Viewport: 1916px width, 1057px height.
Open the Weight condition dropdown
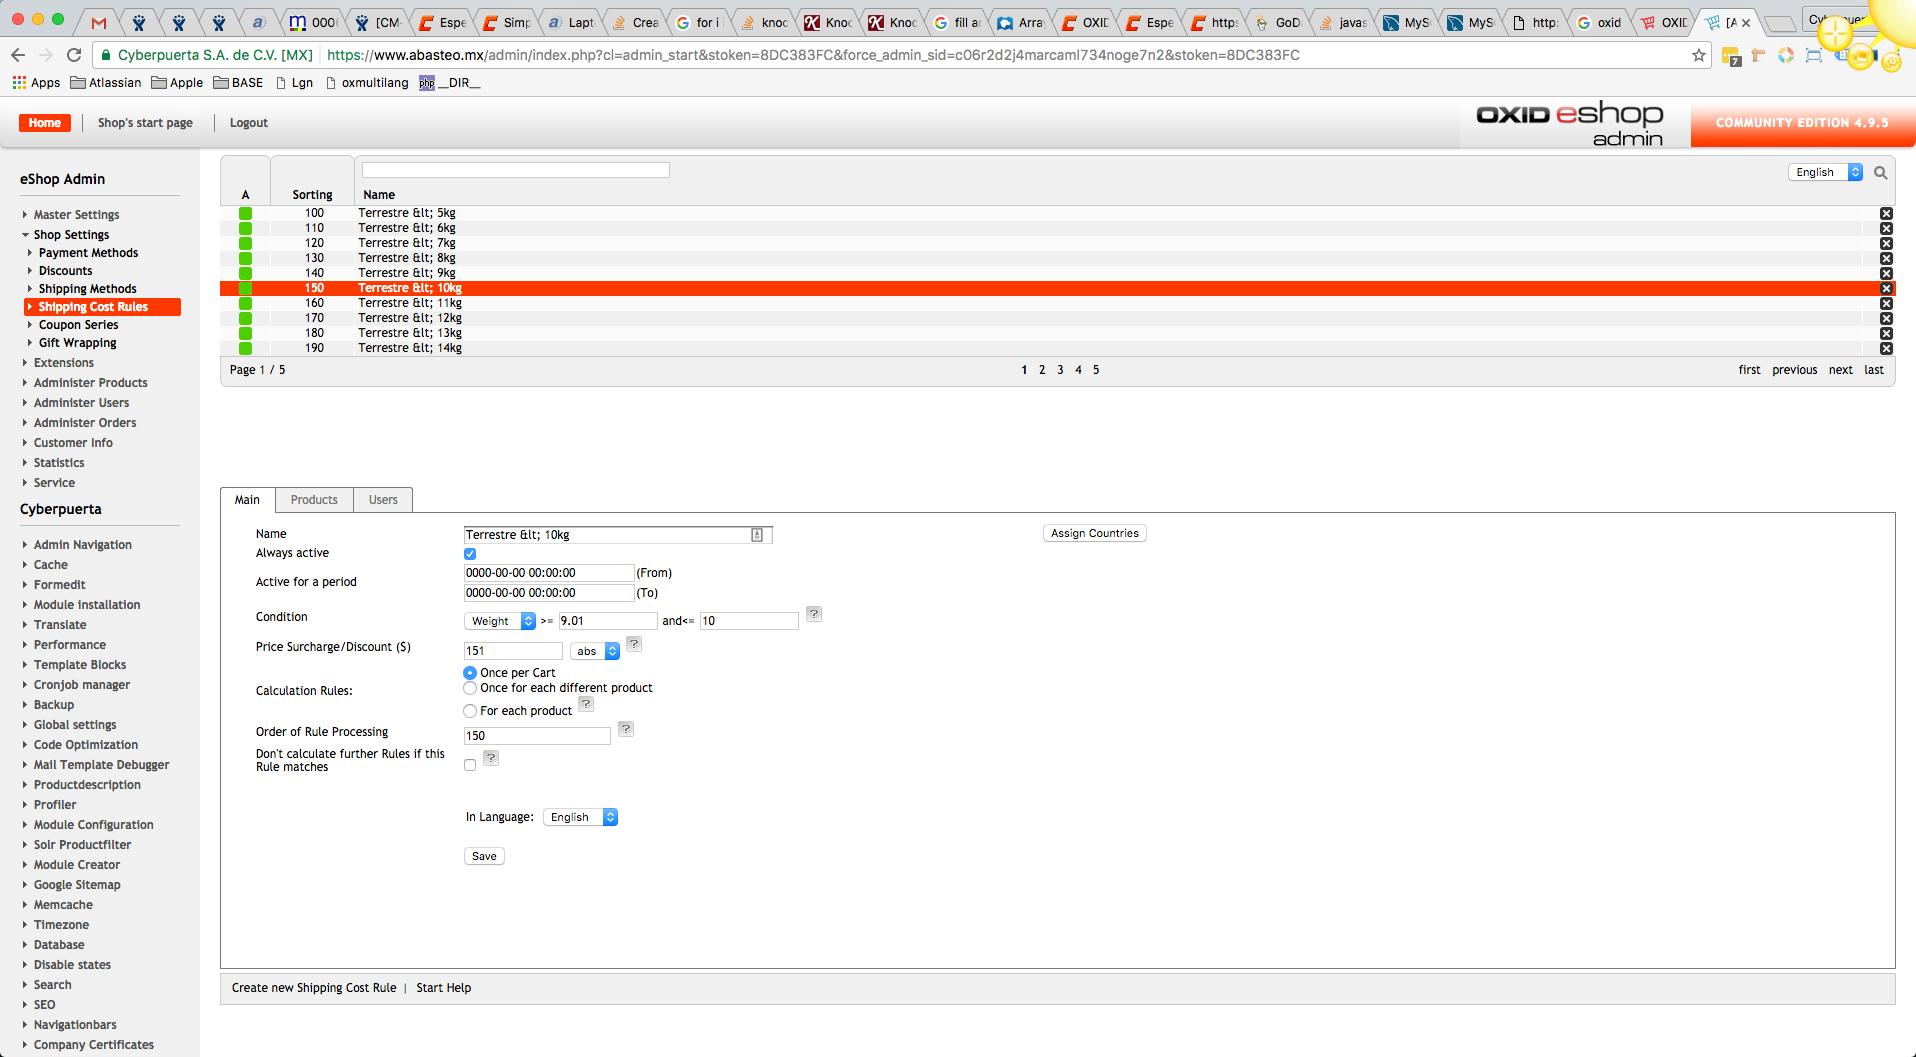pyautogui.click(x=500, y=621)
